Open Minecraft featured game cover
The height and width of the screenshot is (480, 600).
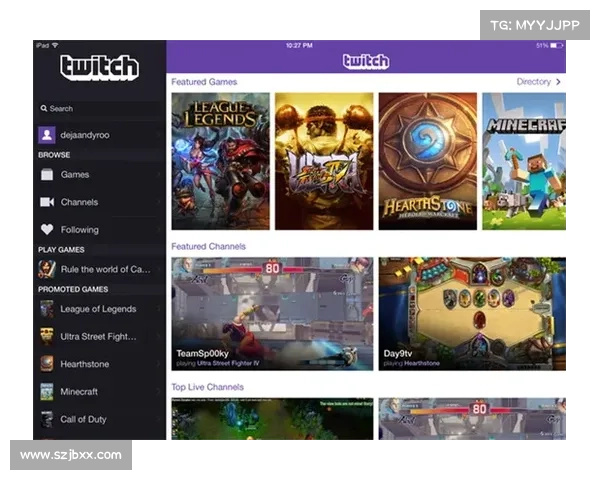pyautogui.click(x=524, y=161)
